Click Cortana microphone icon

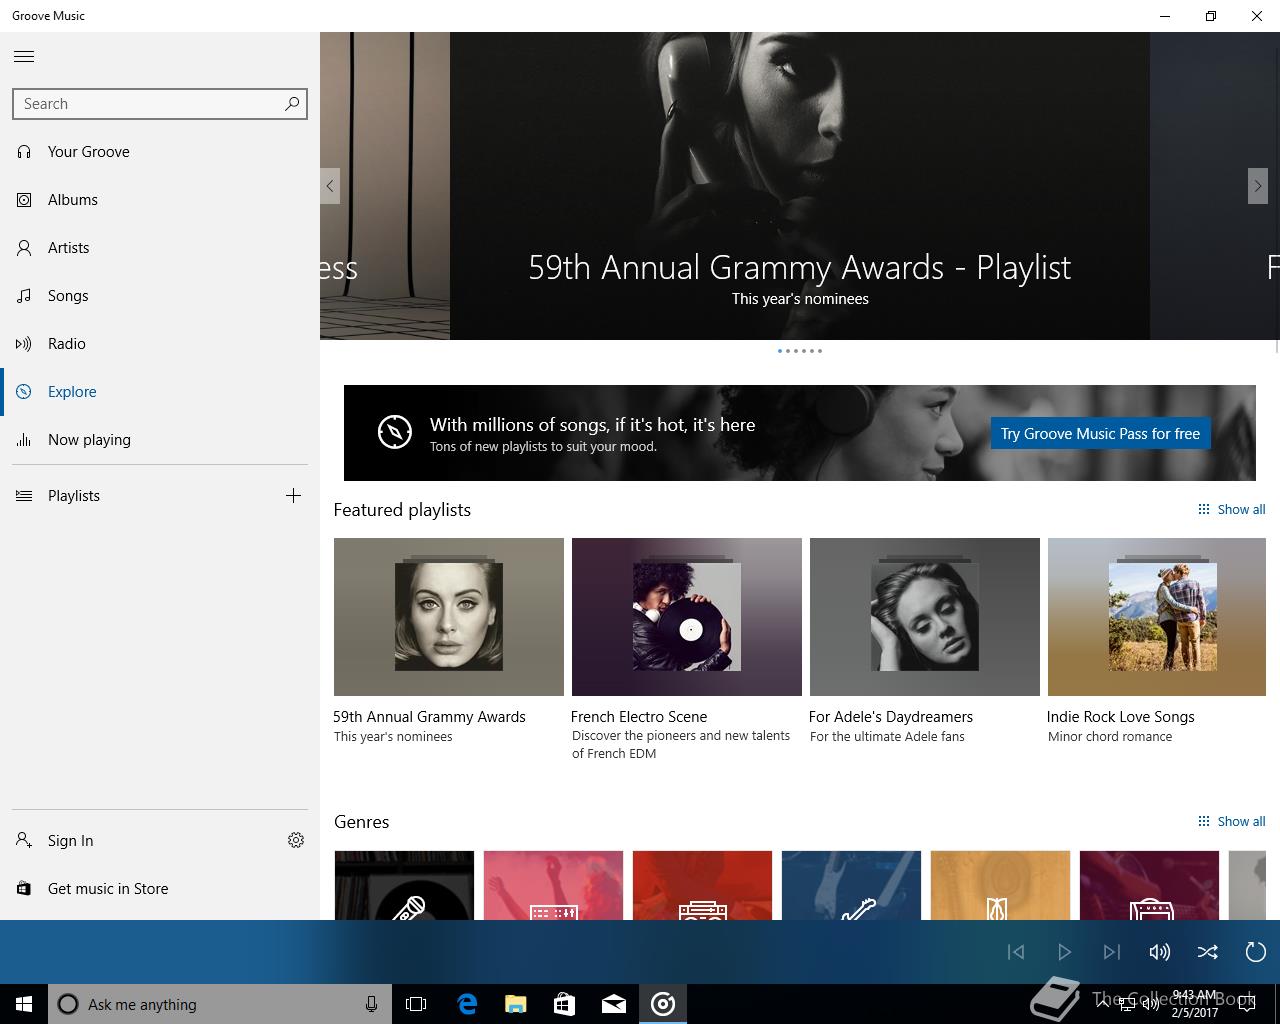(x=371, y=1004)
